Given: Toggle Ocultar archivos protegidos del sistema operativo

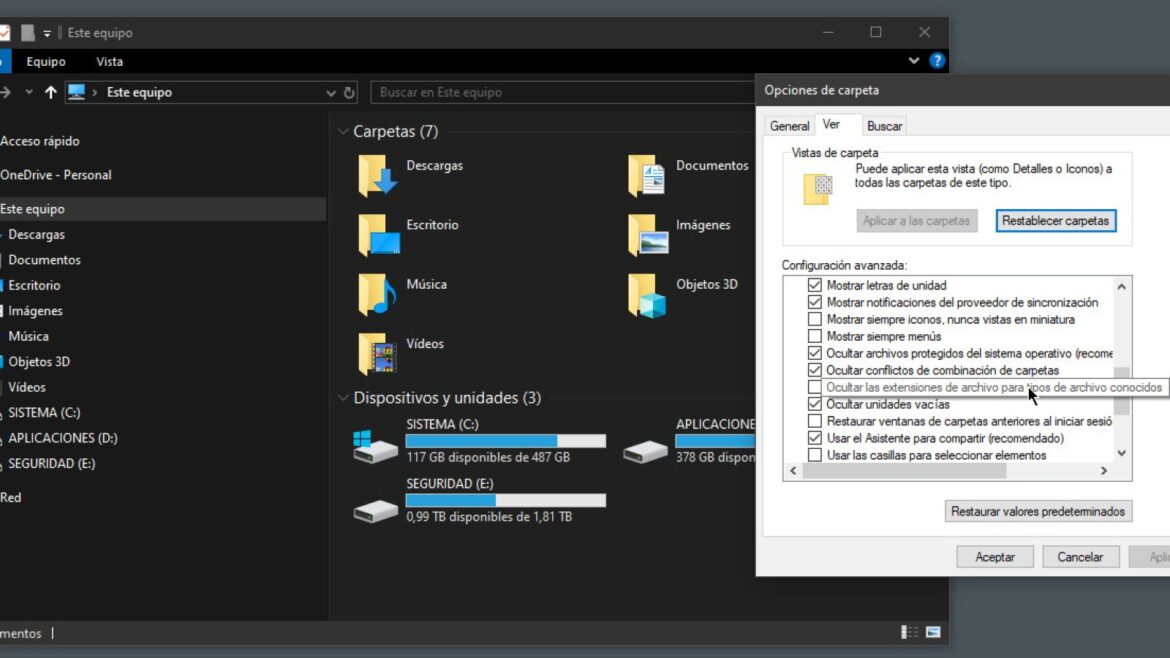Looking at the screenshot, I should click(814, 353).
